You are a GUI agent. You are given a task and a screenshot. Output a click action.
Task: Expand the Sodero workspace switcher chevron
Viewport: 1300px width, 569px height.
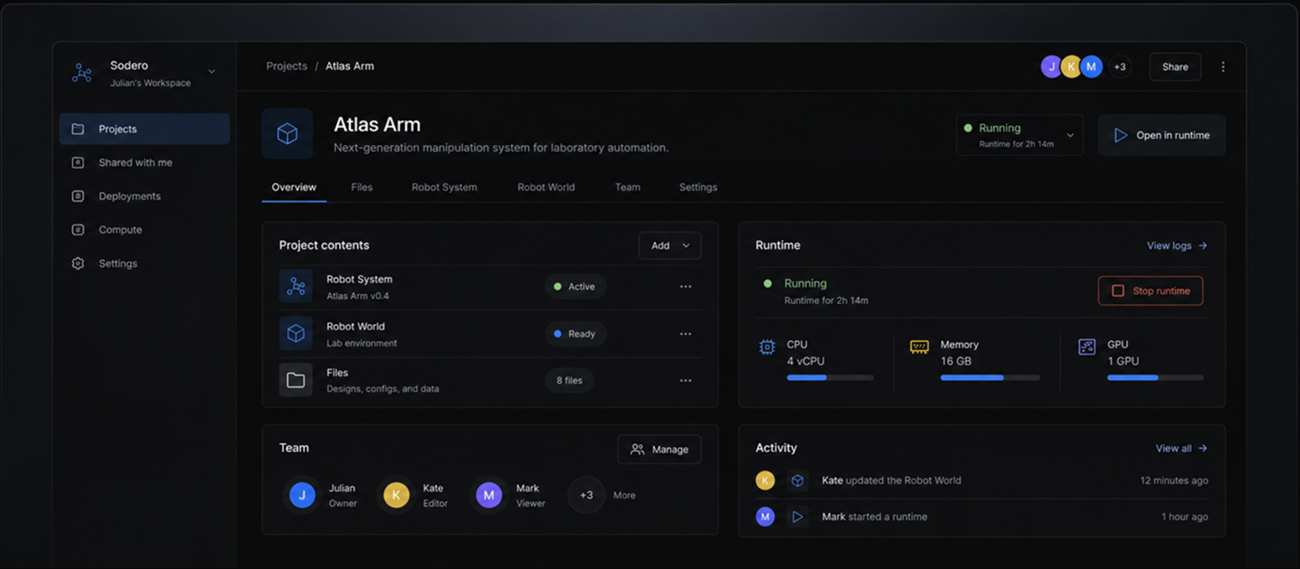[x=211, y=72]
